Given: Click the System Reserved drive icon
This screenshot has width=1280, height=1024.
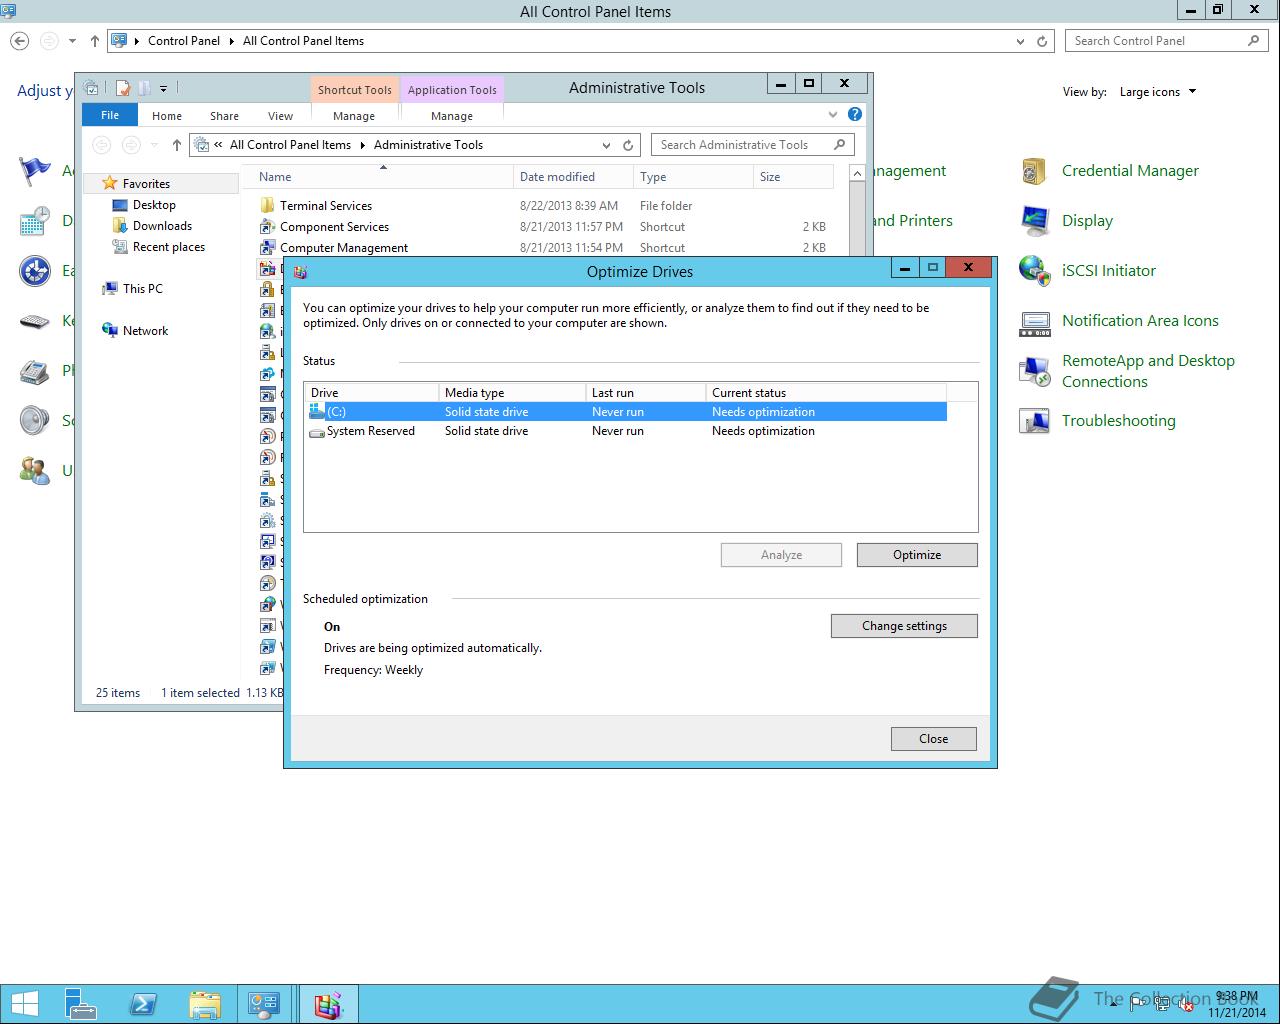Looking at the screenshot, I should click(317, 431).
